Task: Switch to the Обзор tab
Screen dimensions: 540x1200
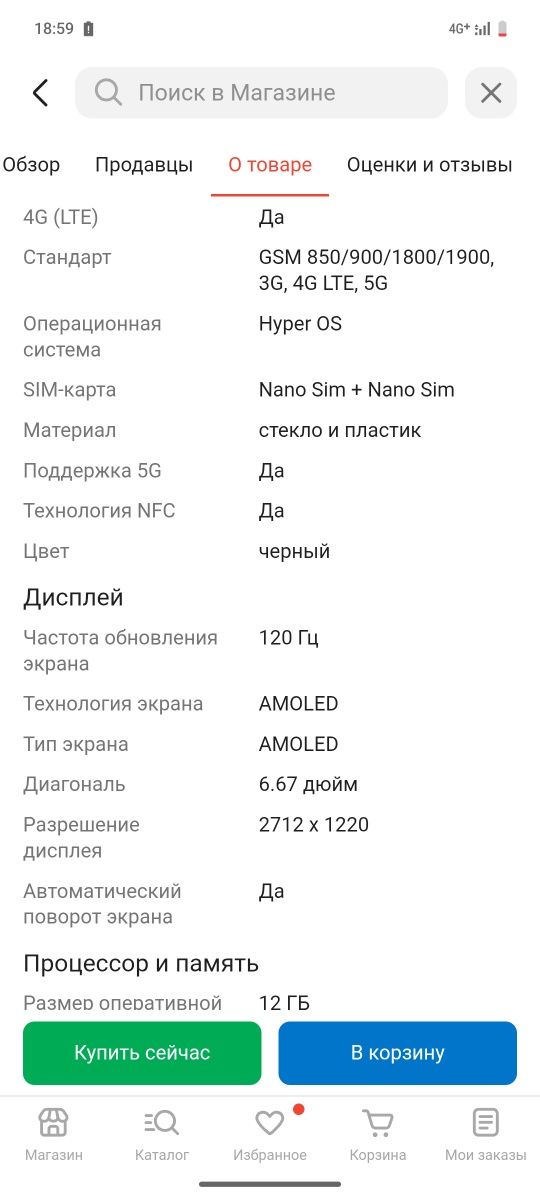Action: (x=31, y=165)
